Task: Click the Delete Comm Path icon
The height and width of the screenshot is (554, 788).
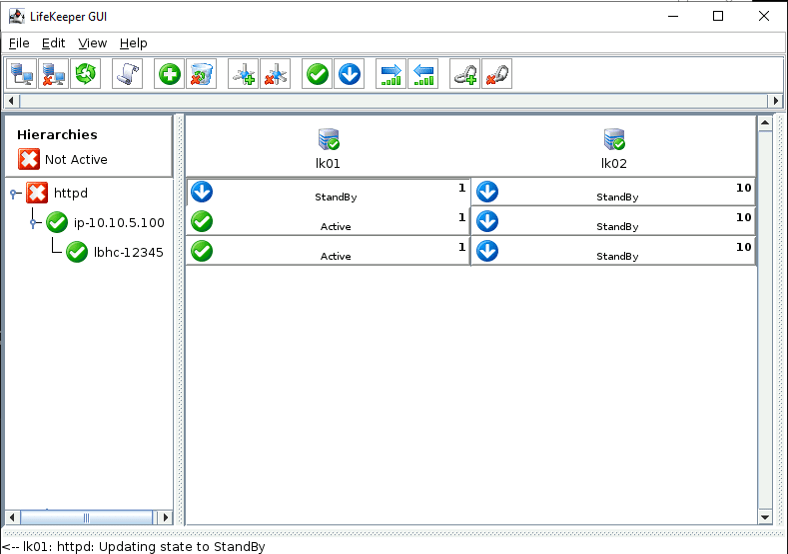Action: point(275,74)
